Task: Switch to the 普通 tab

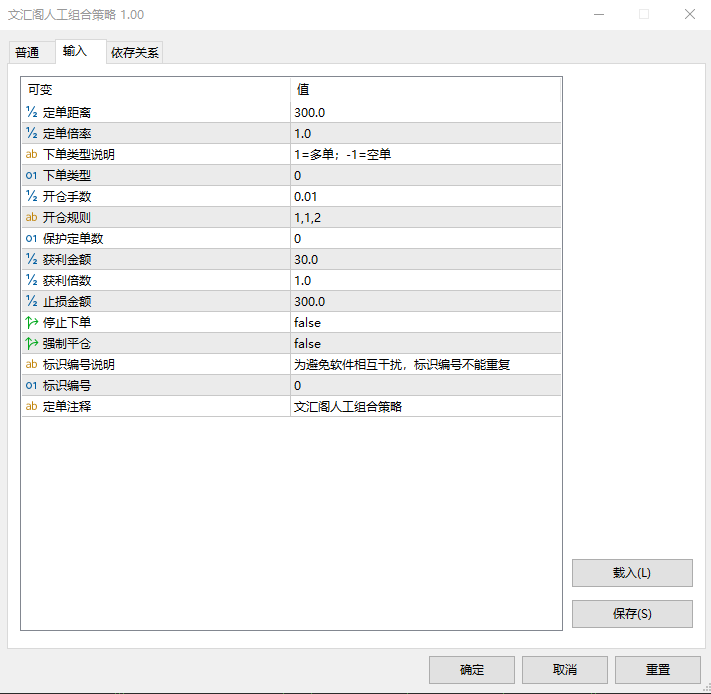Action: [x=28, y=53]
